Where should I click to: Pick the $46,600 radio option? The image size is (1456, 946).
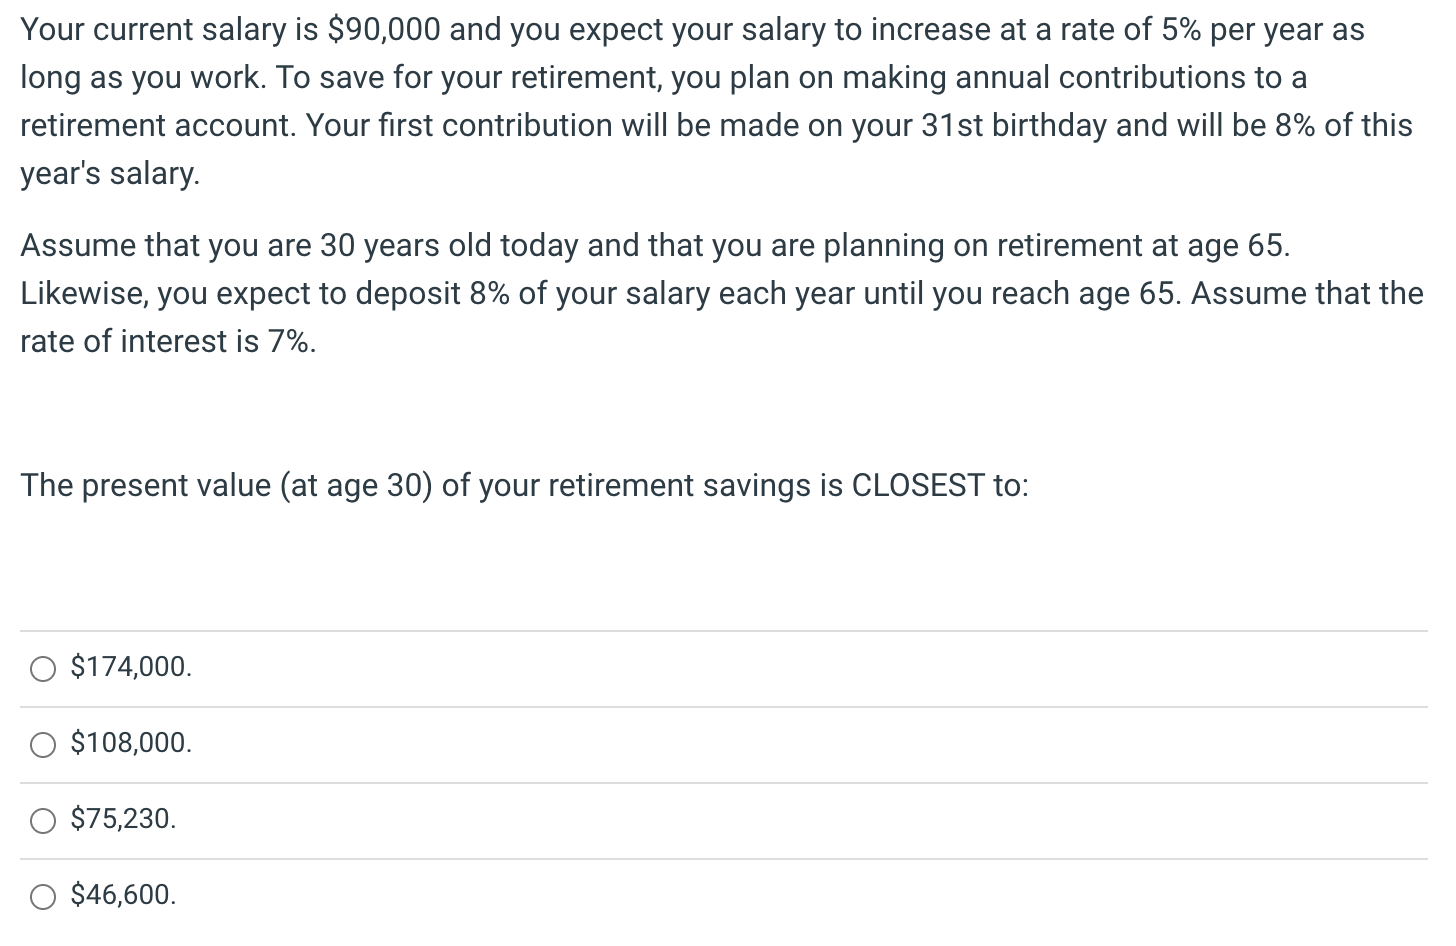tap(43, 897)
